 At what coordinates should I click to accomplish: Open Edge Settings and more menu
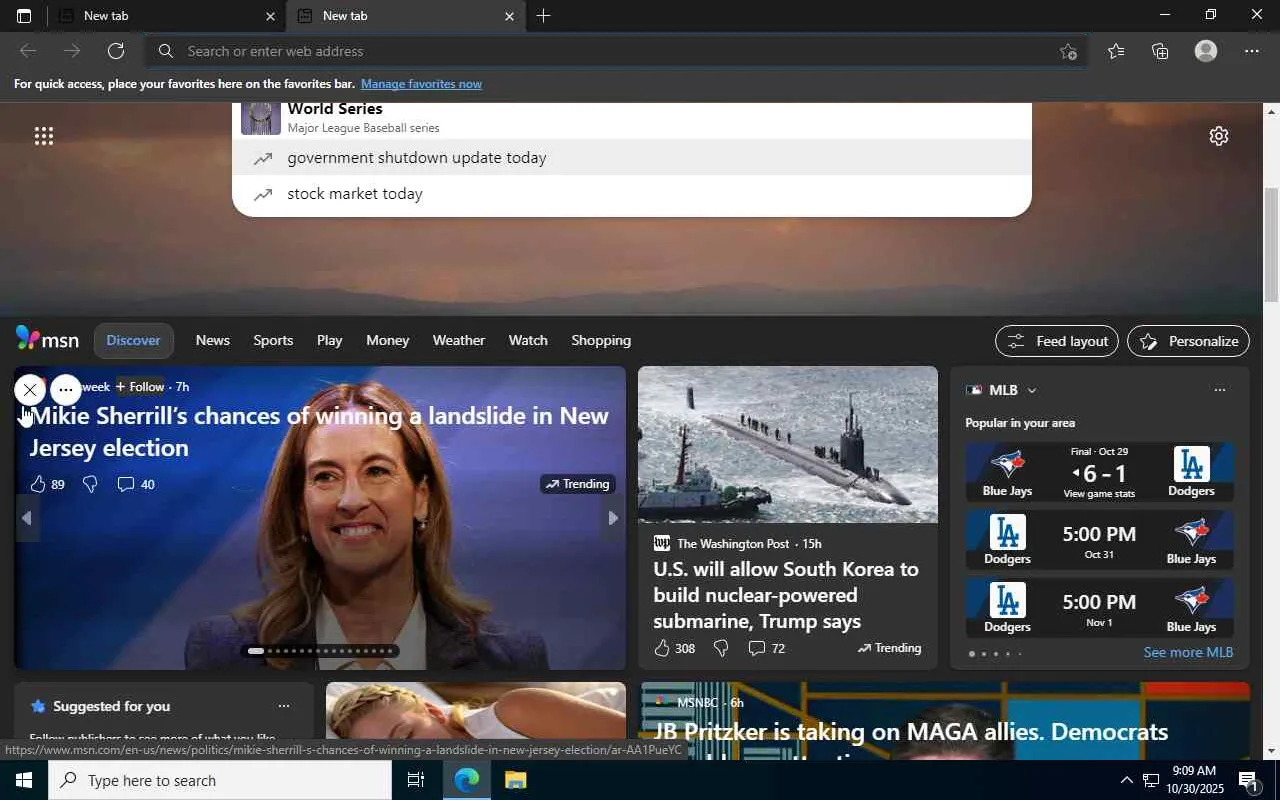coord(1252,51)
